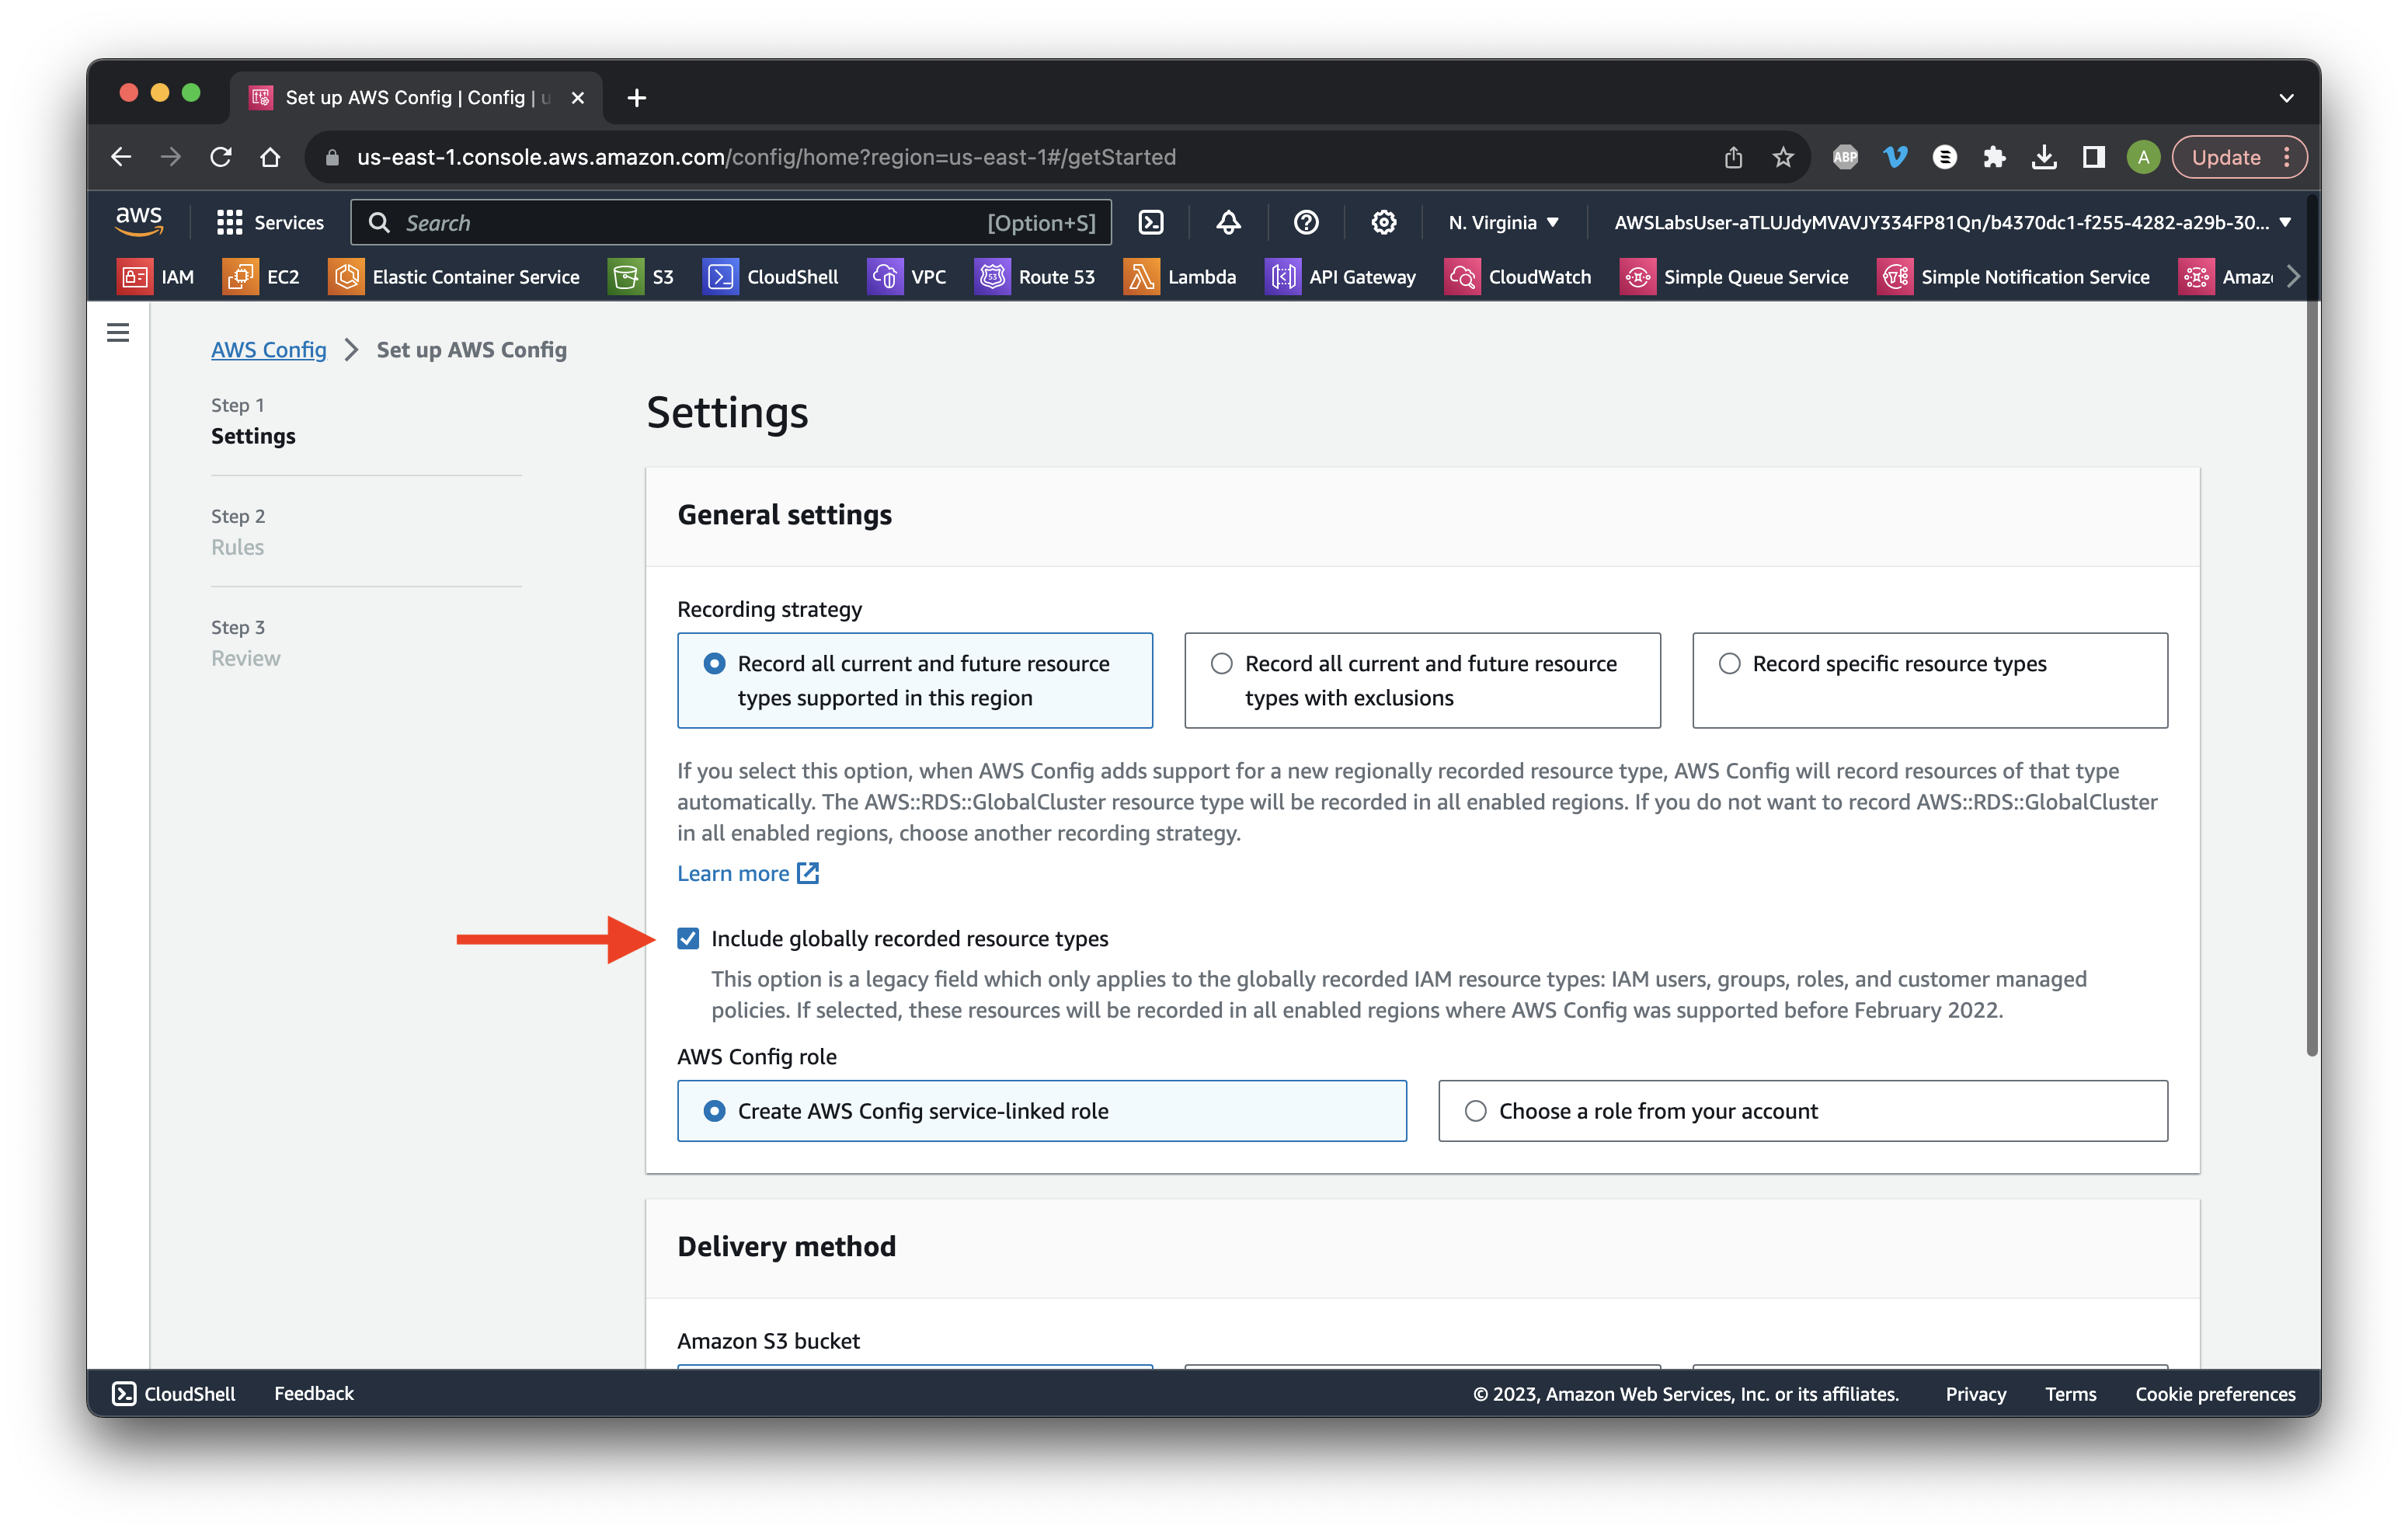
Task: Open the Lambda shortcut icon
Action: 1140,277
